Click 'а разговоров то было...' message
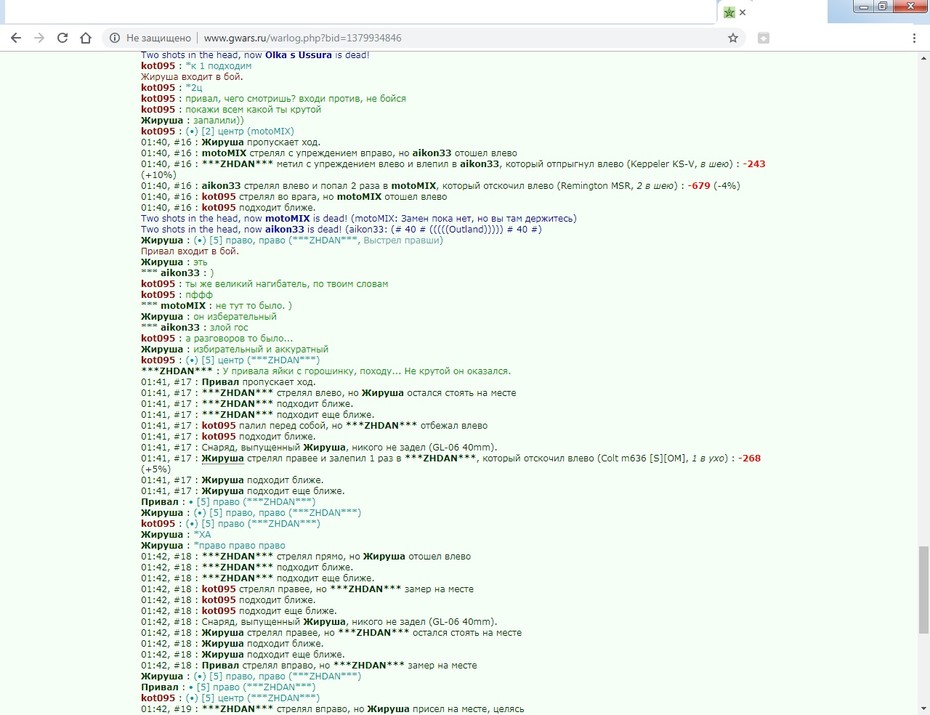 239,339
